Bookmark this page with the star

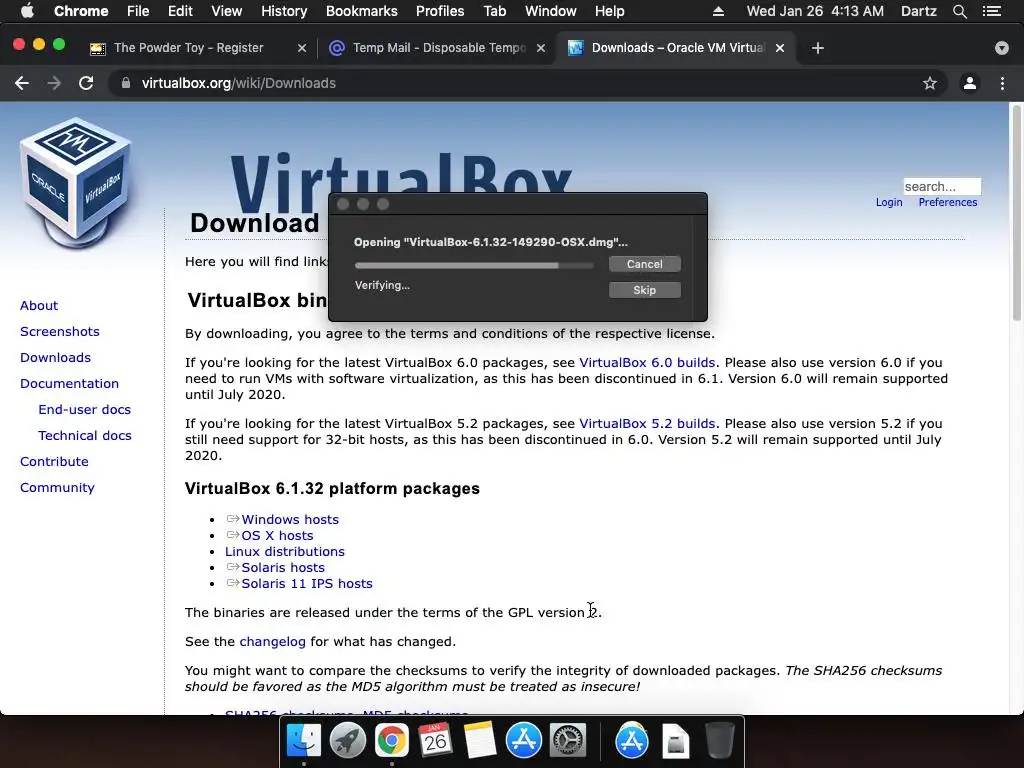[929, 83]
